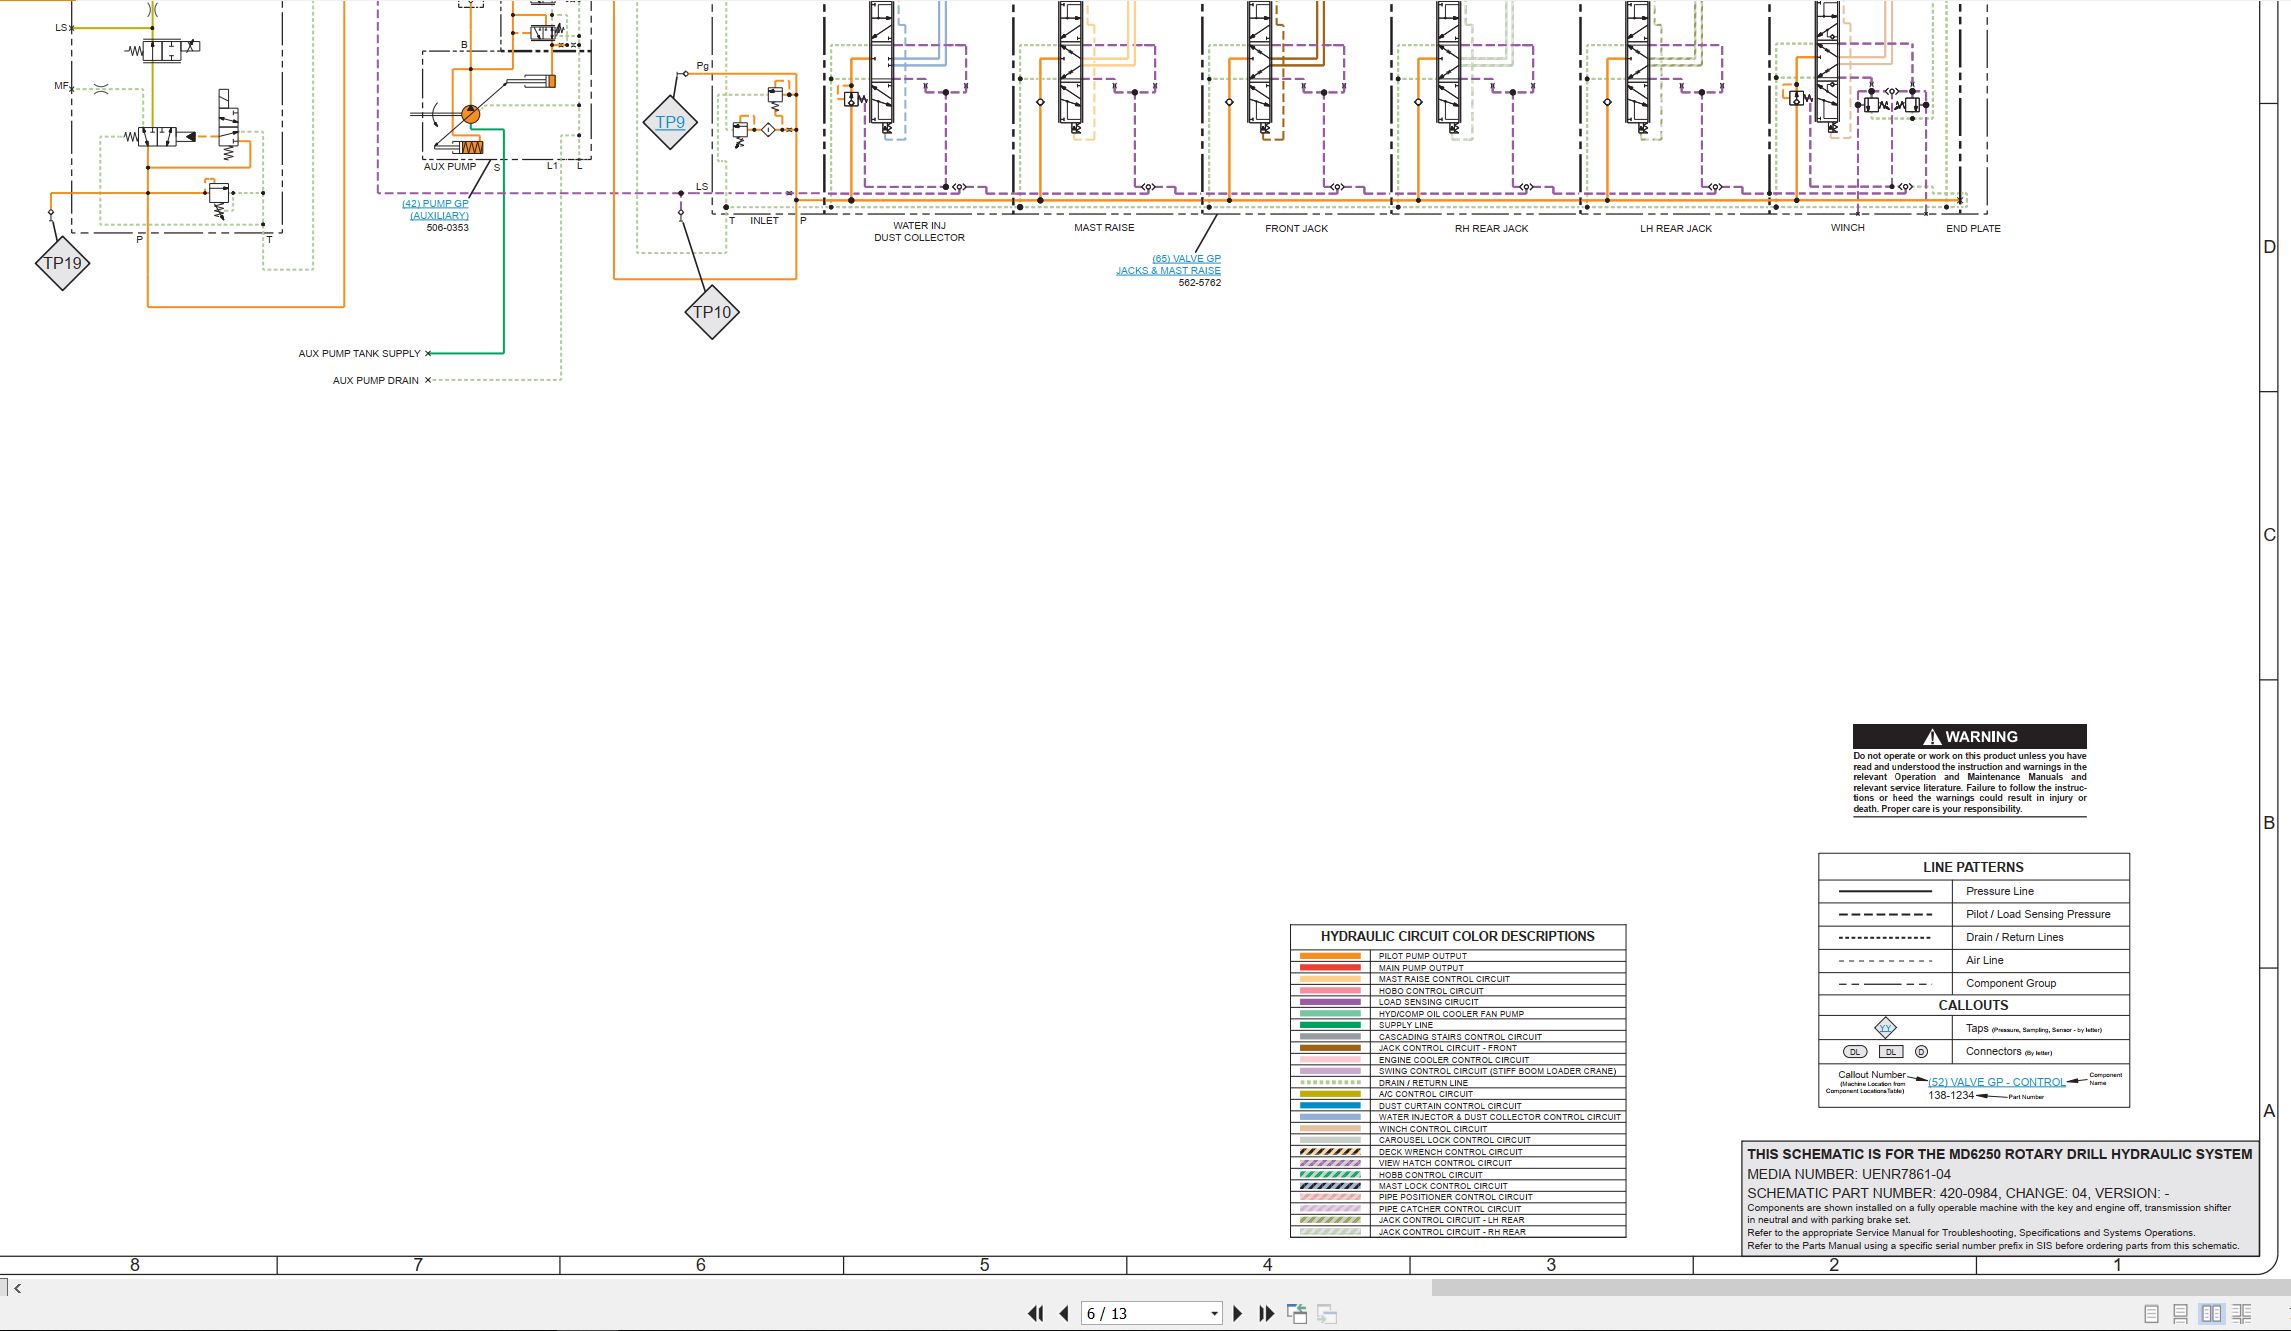Click the 'WATER INJ DUST COLLECTOR' valve label
2291x1331 pixels.
[x=919, y=232]
